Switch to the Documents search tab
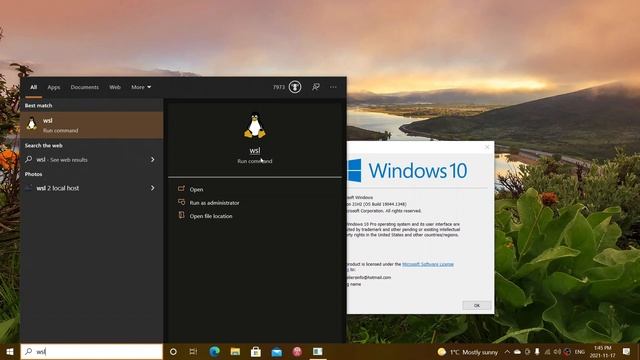Viewport: 640px width, 360px height. coord(84,87)
